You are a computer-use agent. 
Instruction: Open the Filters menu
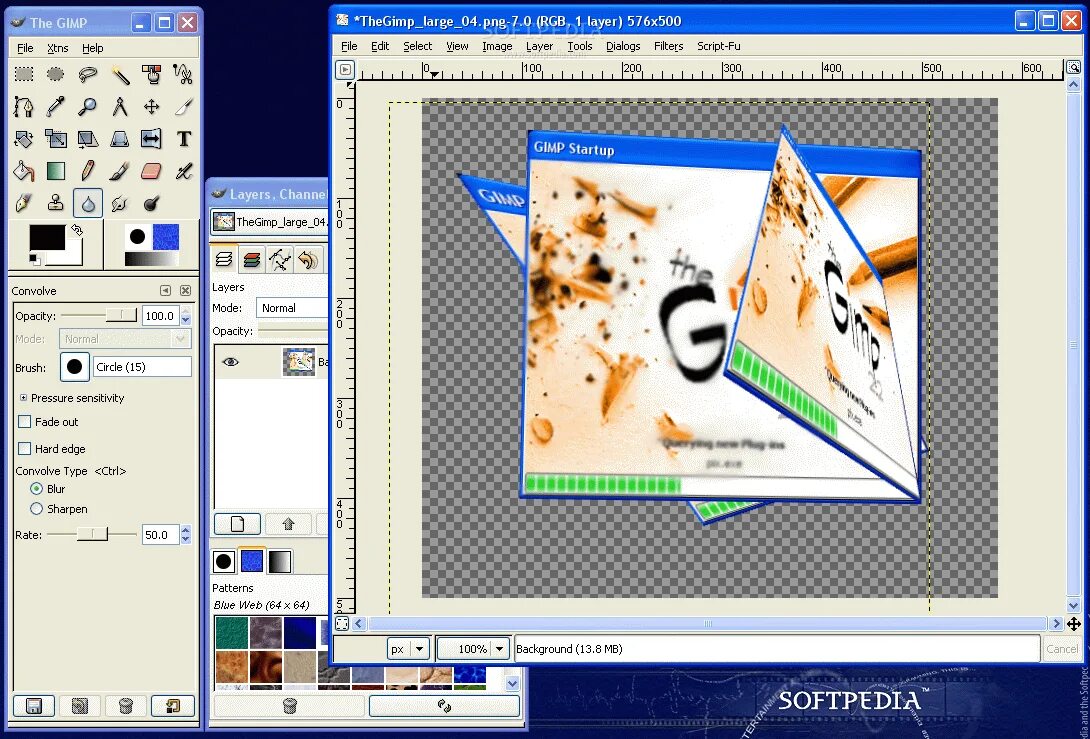668,46
